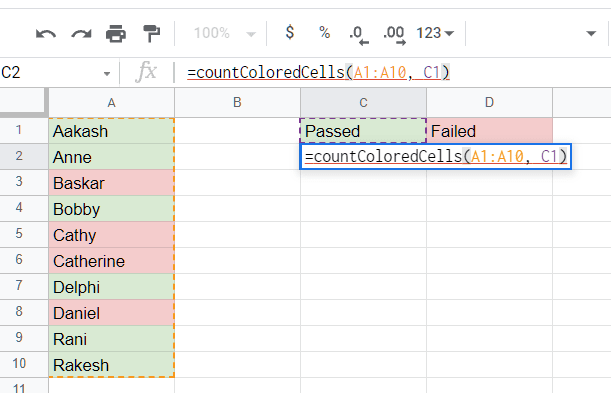The width and height of the screenshot is (611, 393).
Task: Click the red Failed cell
Action: click(x=489, y=131)
